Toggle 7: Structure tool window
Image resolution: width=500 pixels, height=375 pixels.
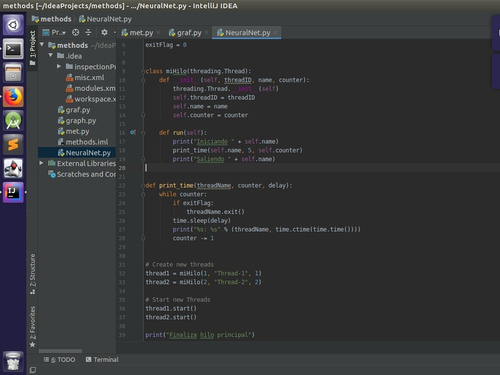point(33,274)
